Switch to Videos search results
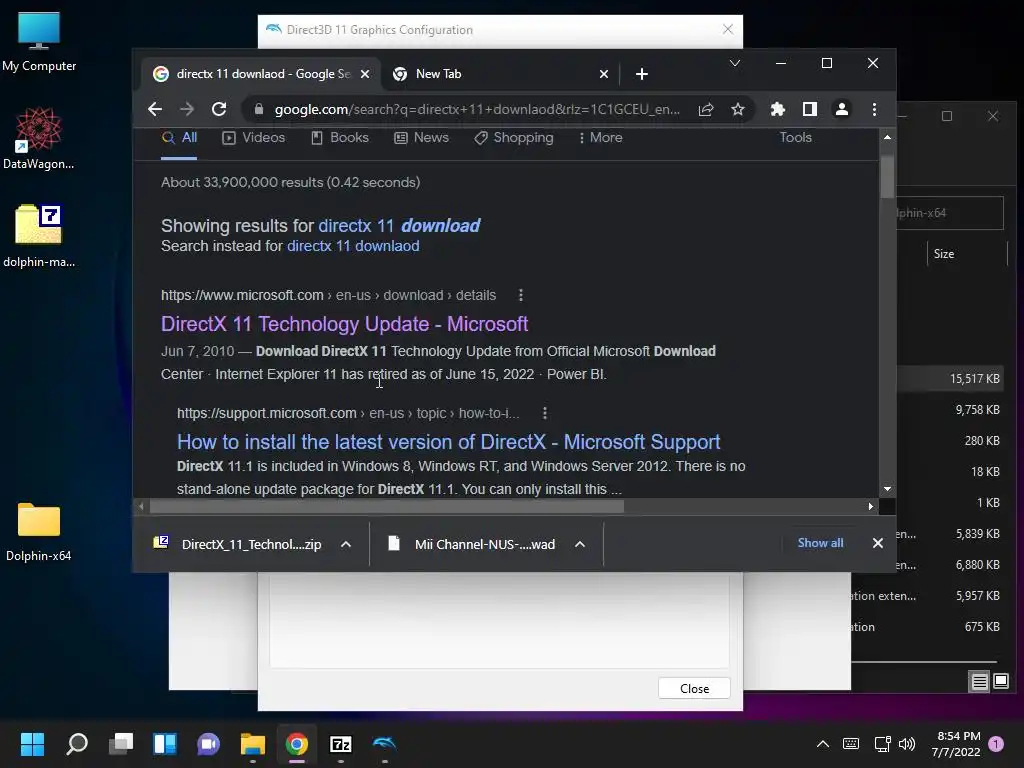Viewport: 1024px width, 768px height. 254,138
